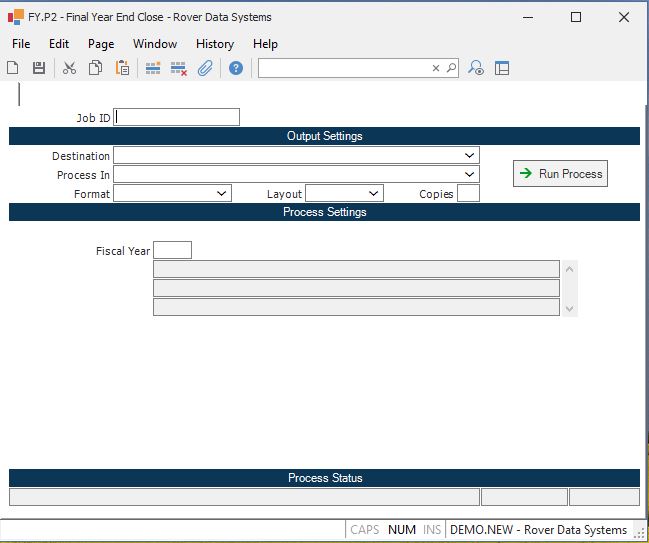Click the delete row toolbar icon
This screenshot has height=543, width=649.
point(179,68)
